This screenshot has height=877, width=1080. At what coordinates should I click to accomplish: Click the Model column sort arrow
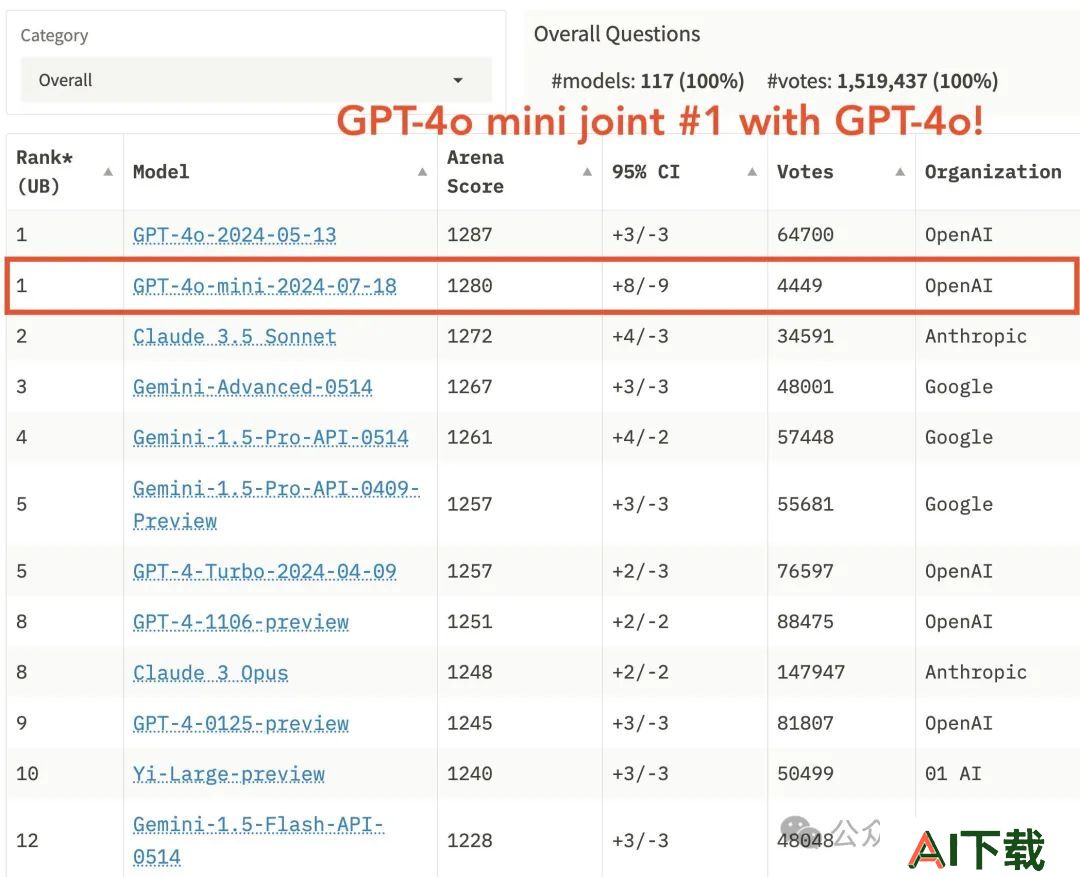(x=422, y=172)
